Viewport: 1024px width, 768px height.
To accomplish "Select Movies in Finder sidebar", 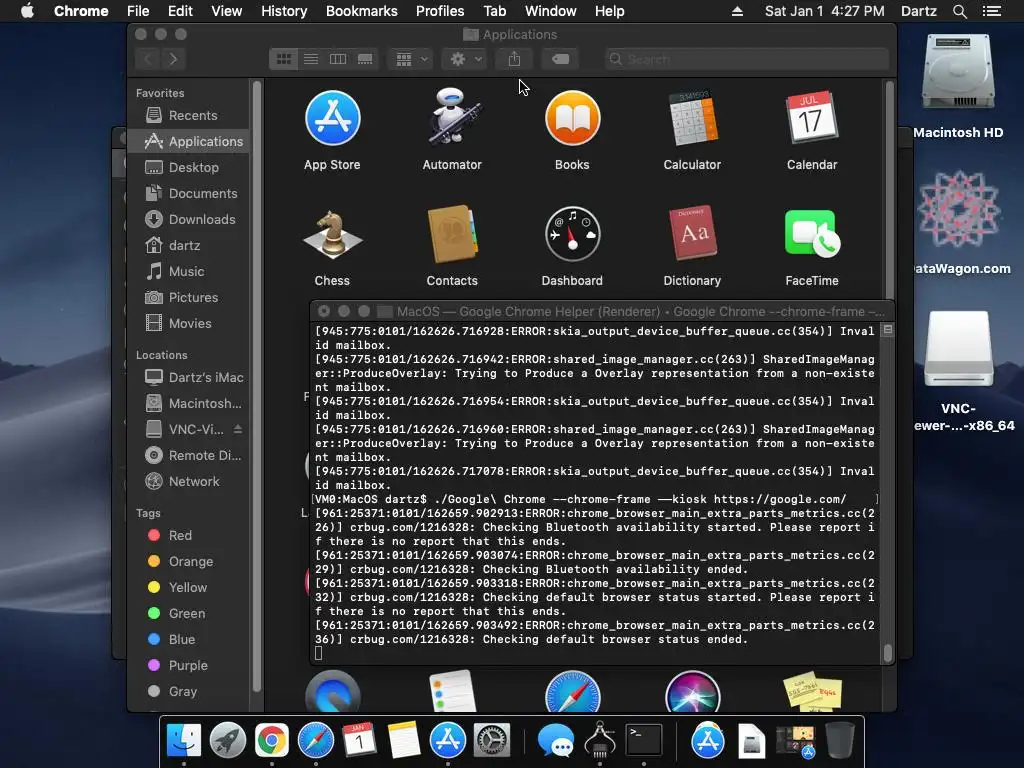I will pos(188,323).
